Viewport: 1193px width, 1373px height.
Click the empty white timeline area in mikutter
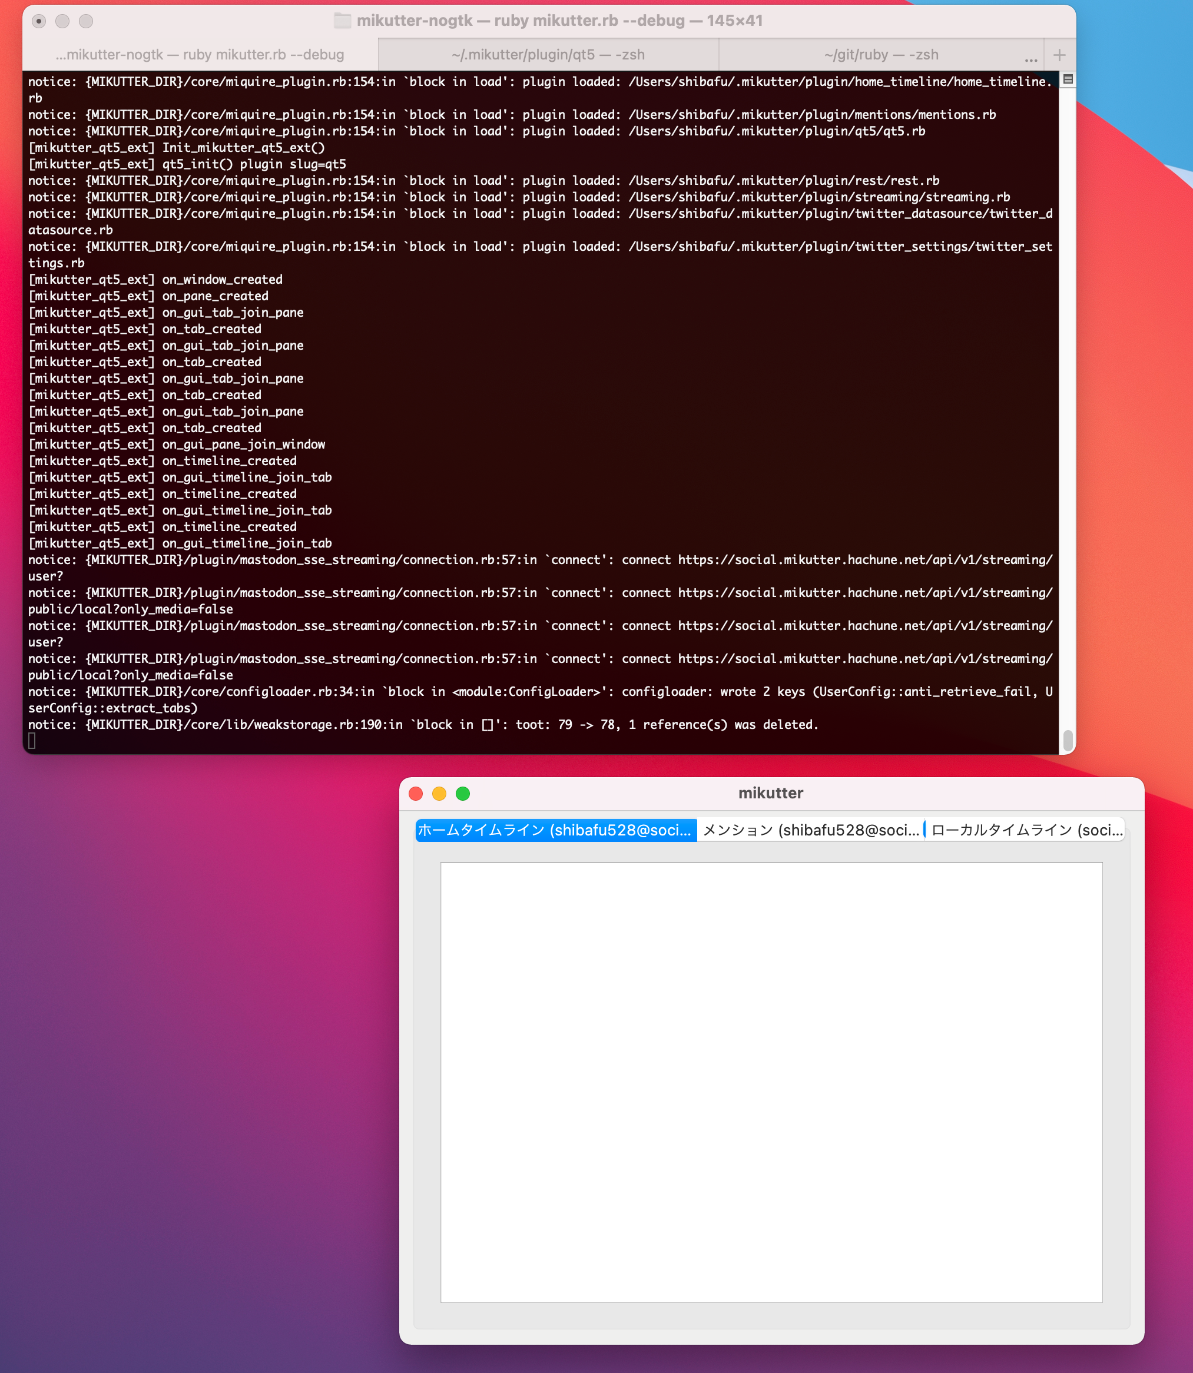coord(771,1082)
